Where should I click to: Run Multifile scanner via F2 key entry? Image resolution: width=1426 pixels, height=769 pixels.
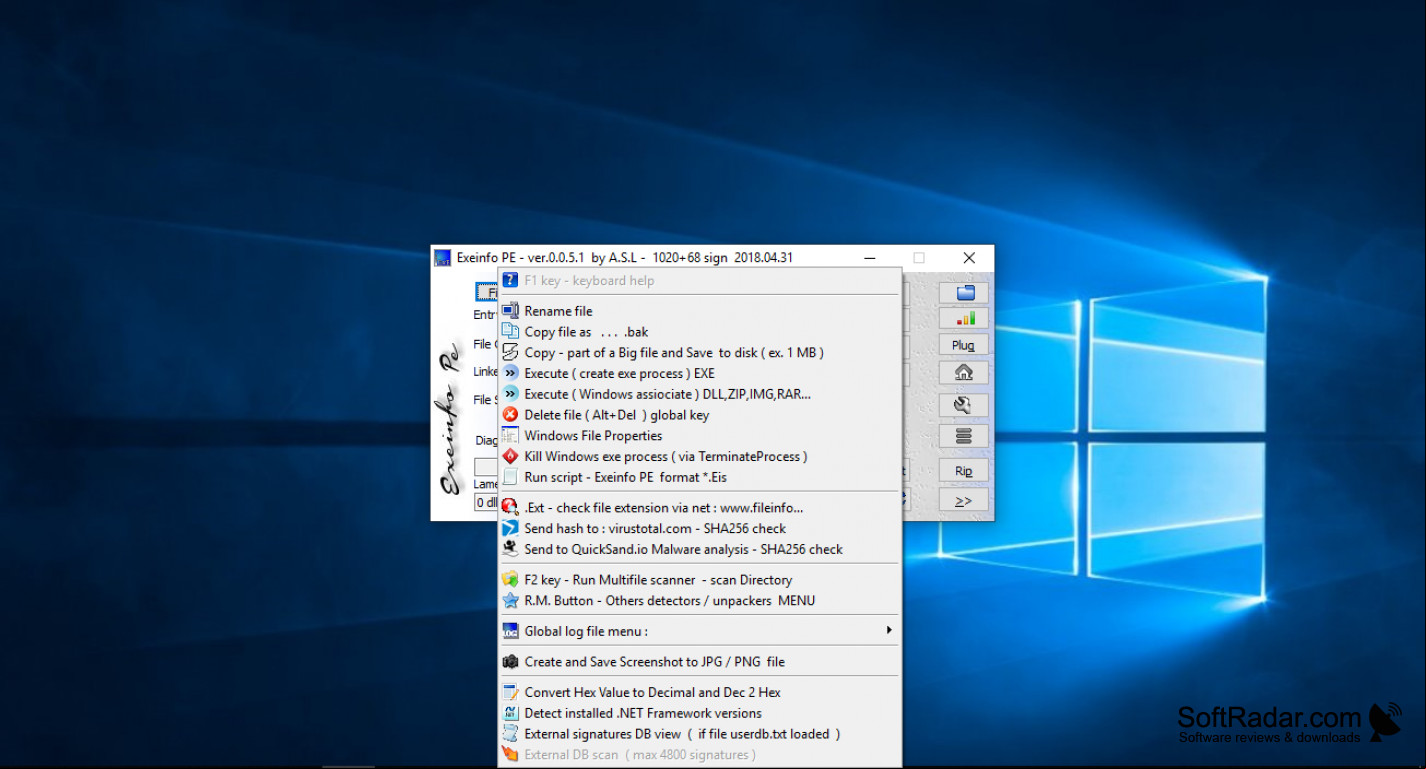click(699, 580)
